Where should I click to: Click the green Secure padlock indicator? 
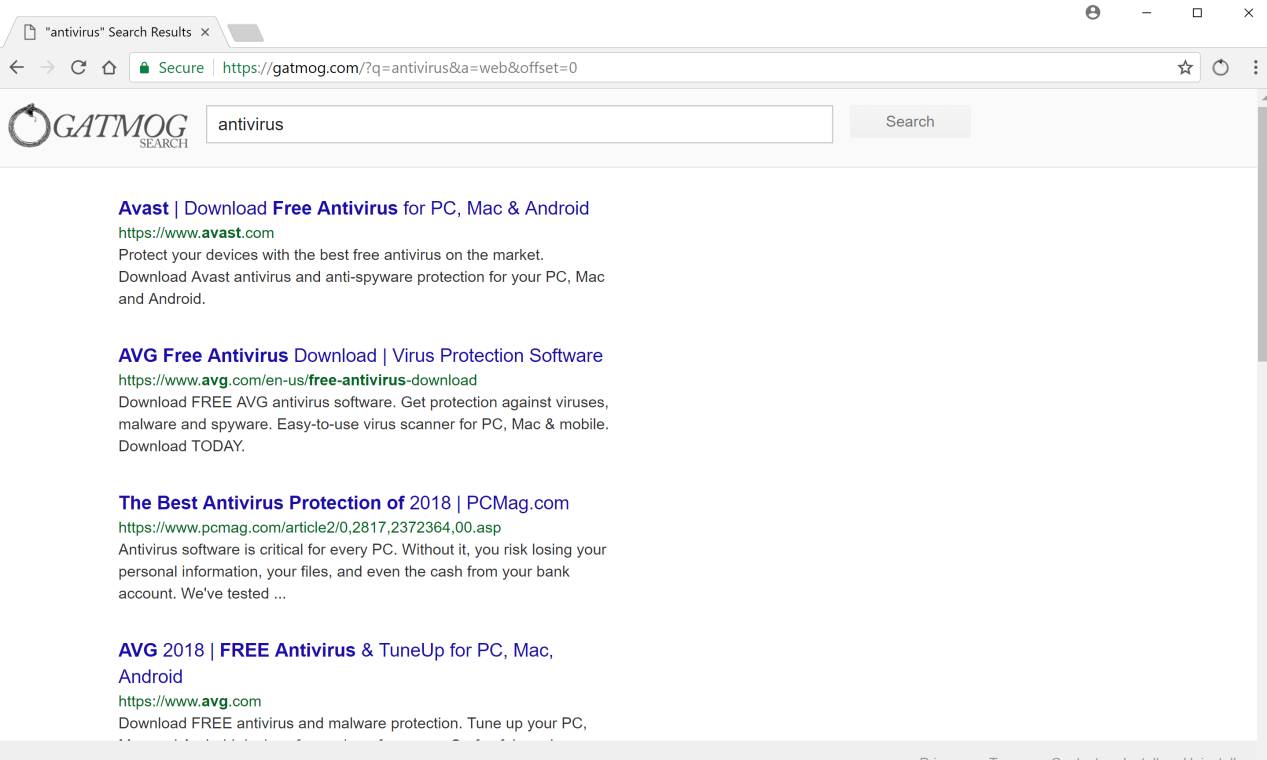click(x=171, y=68)
